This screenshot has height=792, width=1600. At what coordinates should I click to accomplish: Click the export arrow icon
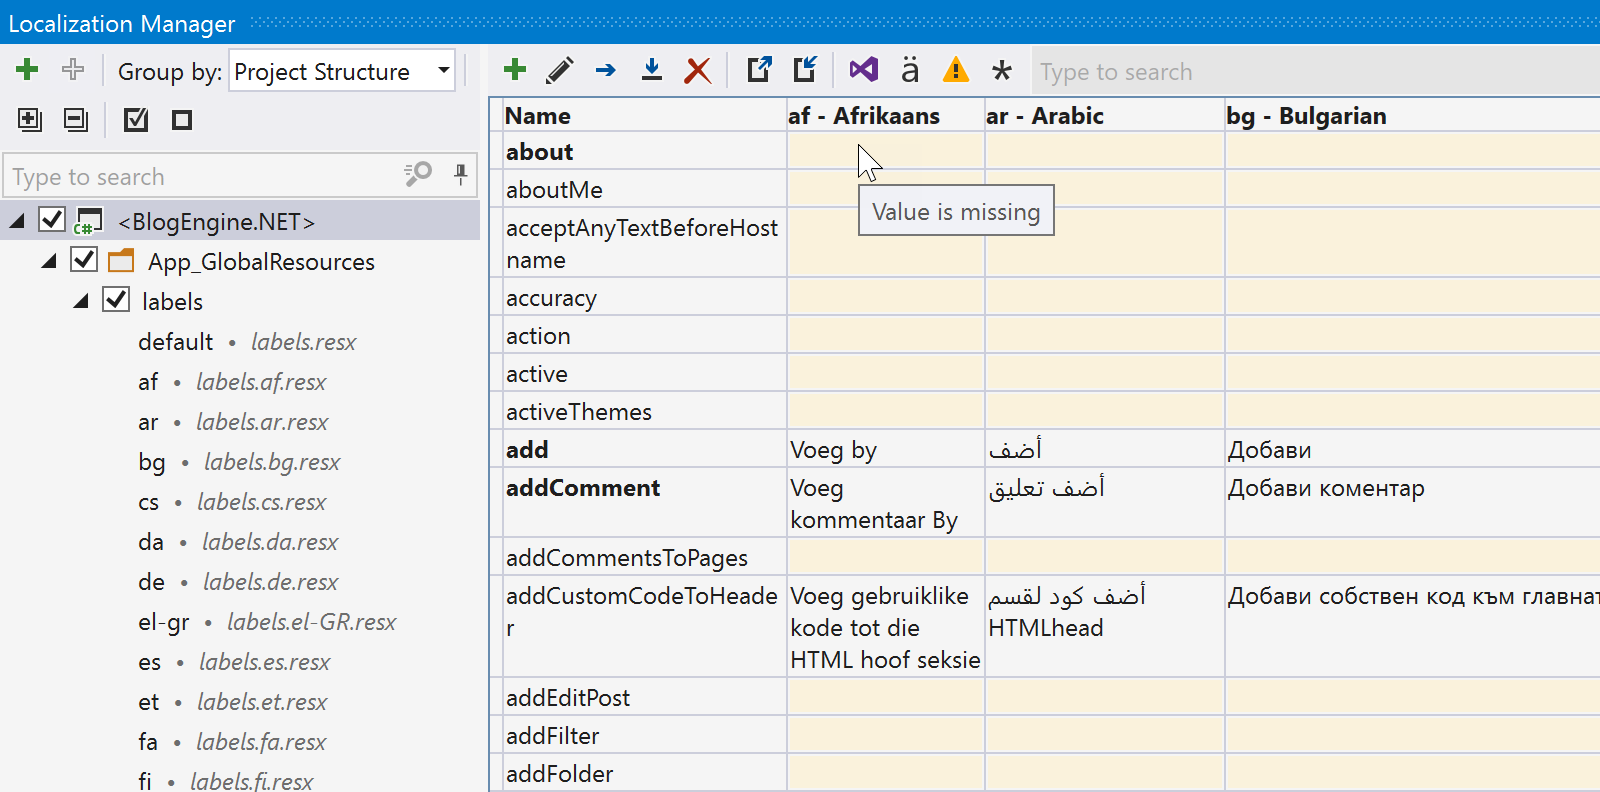click(759, 70)
